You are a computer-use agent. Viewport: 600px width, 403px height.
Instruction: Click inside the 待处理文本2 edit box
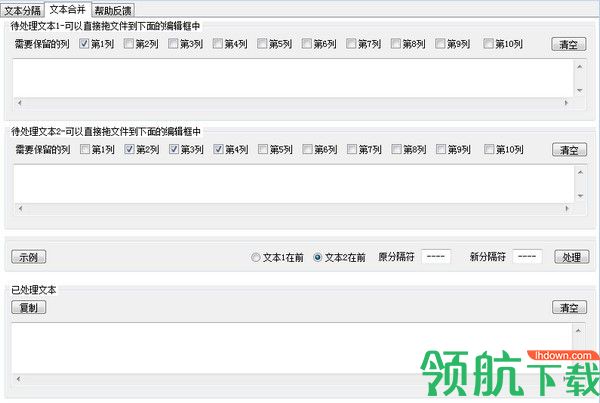(294, 184)
